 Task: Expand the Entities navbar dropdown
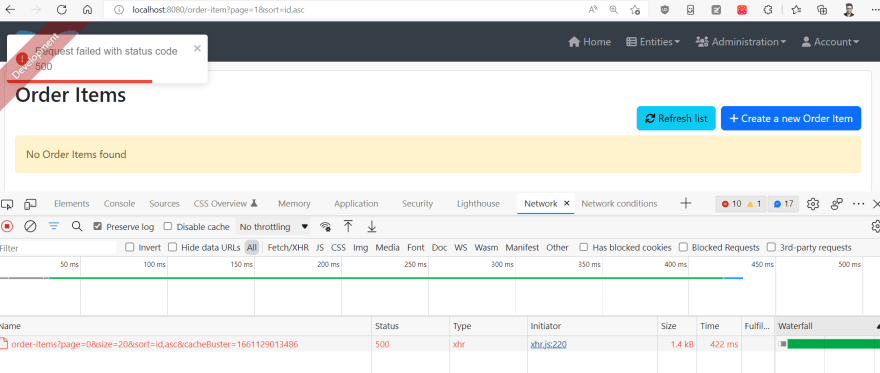653,42
